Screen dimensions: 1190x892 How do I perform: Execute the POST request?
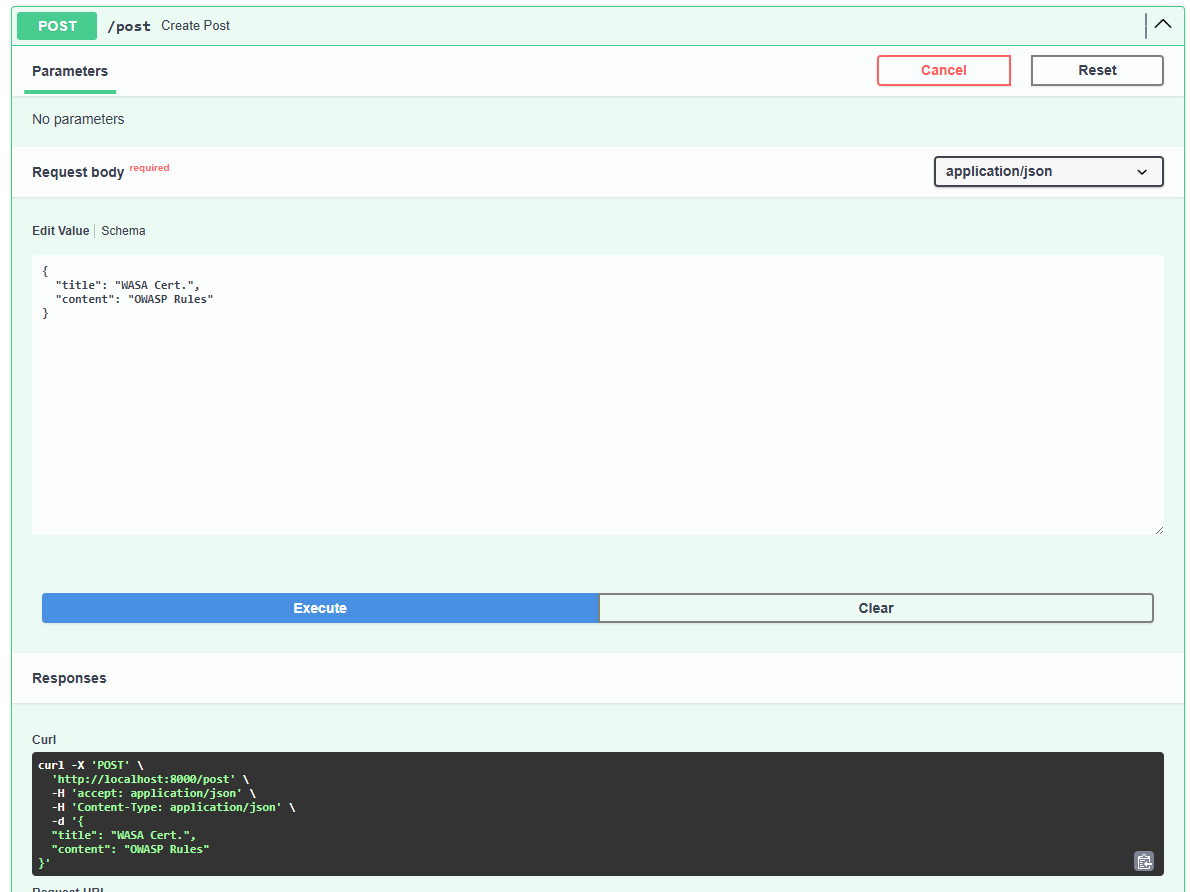(320, 608)
